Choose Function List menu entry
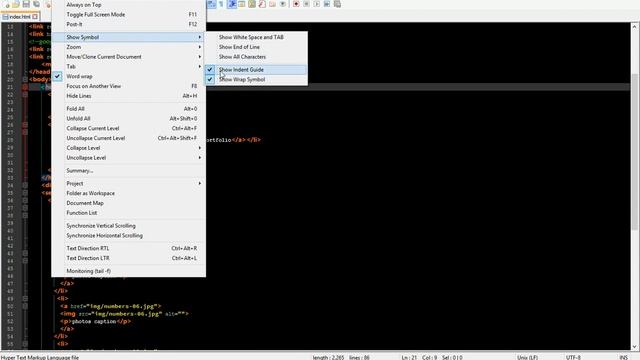Viewport: 640px width, 360px height. click(x=128, y=213)
